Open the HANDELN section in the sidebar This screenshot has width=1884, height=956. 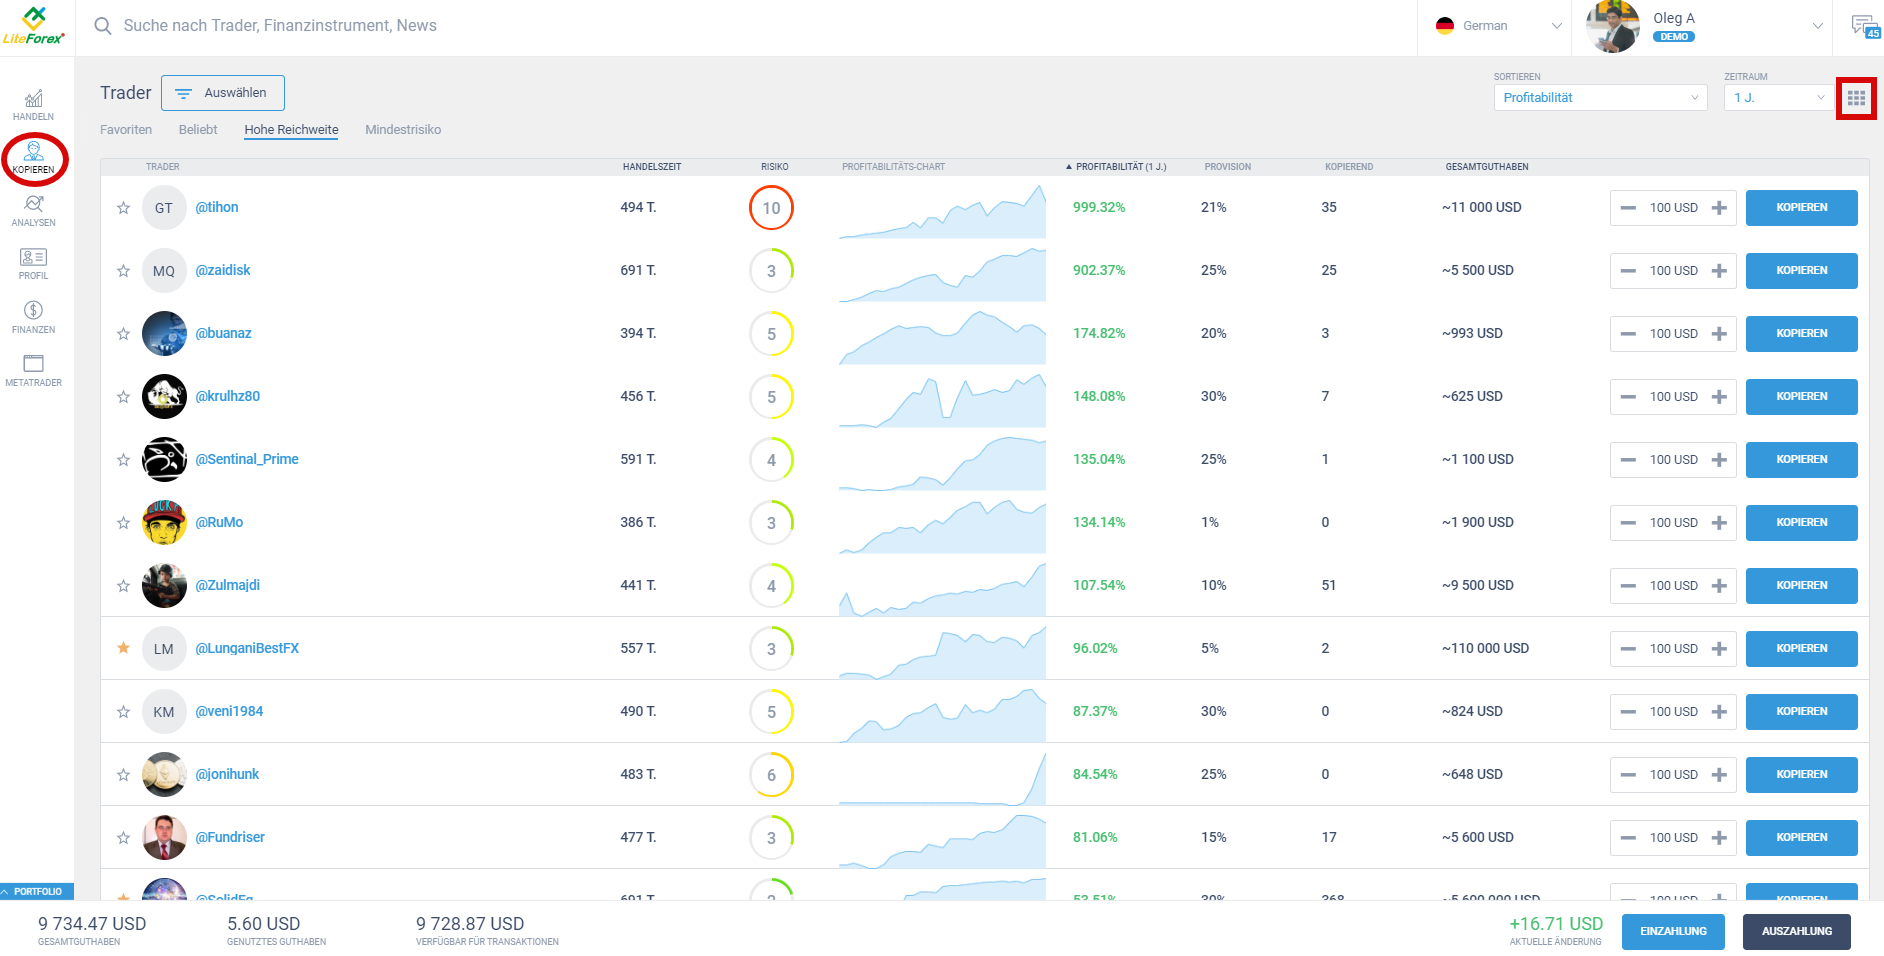tap(33, 103)
